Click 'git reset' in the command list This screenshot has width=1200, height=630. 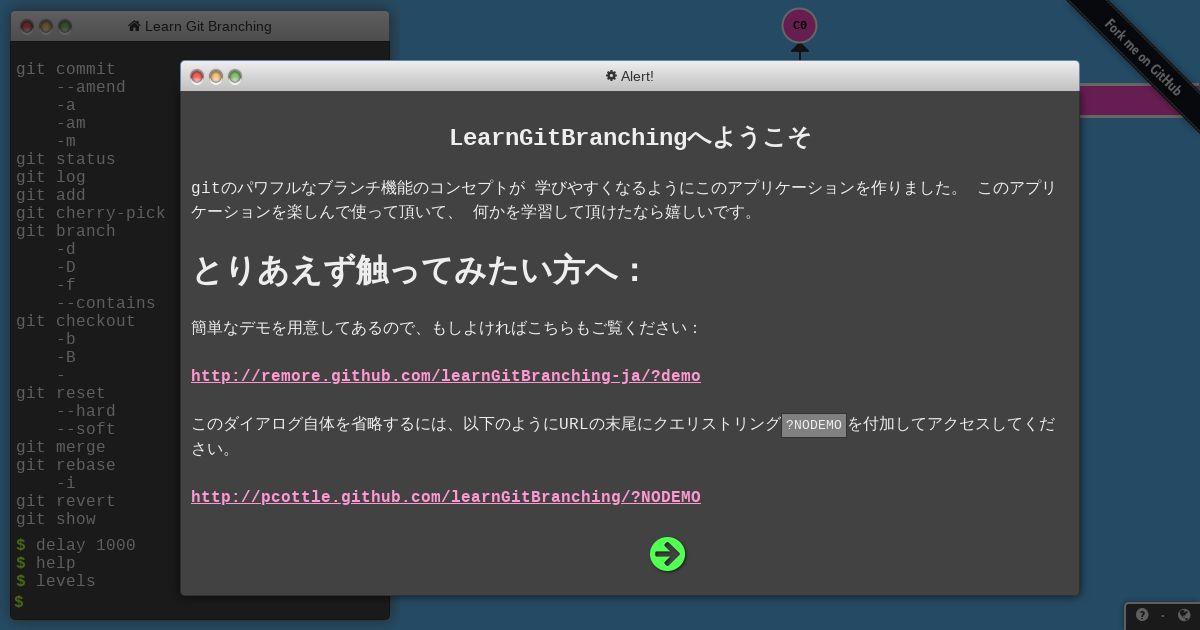click(x=61, y=393)
